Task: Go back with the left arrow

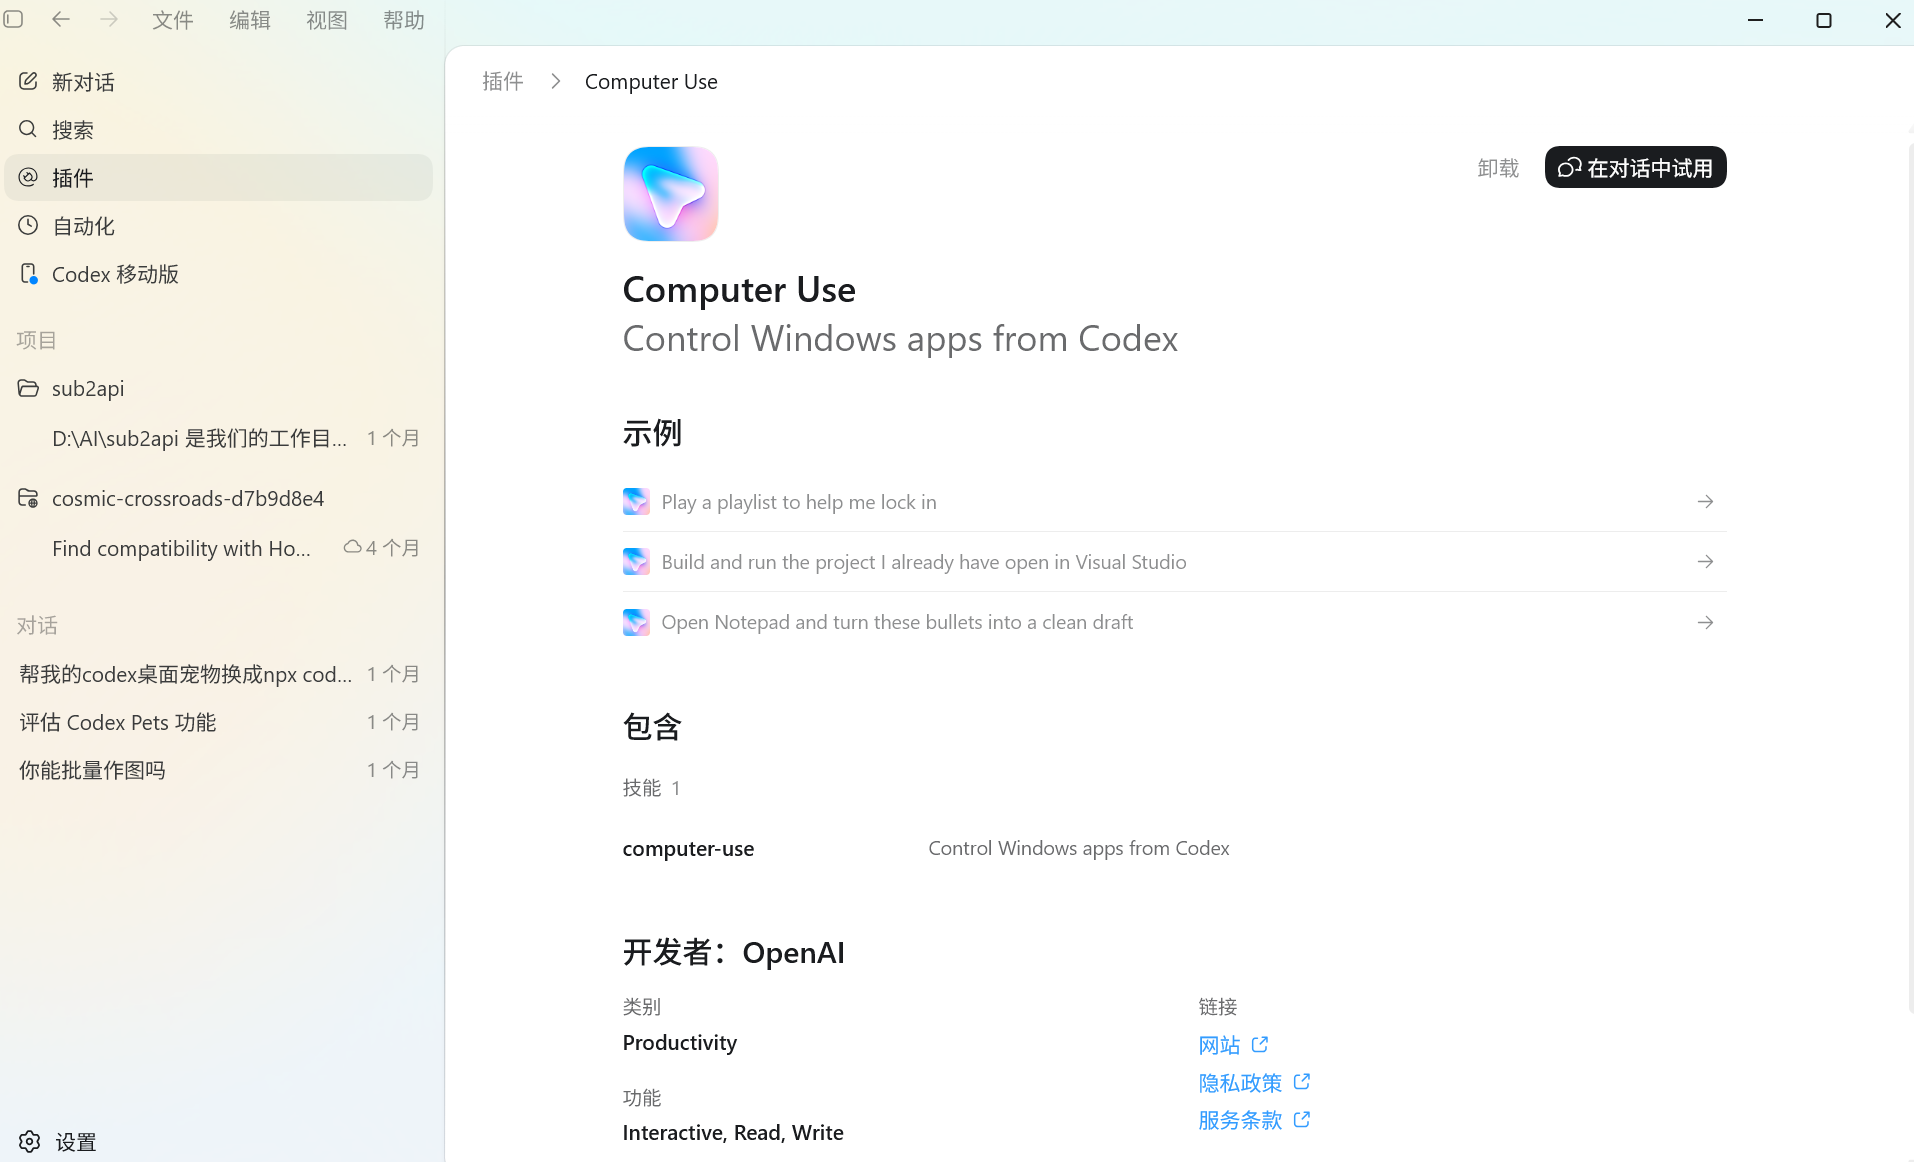Action: (x=61, y=19)
